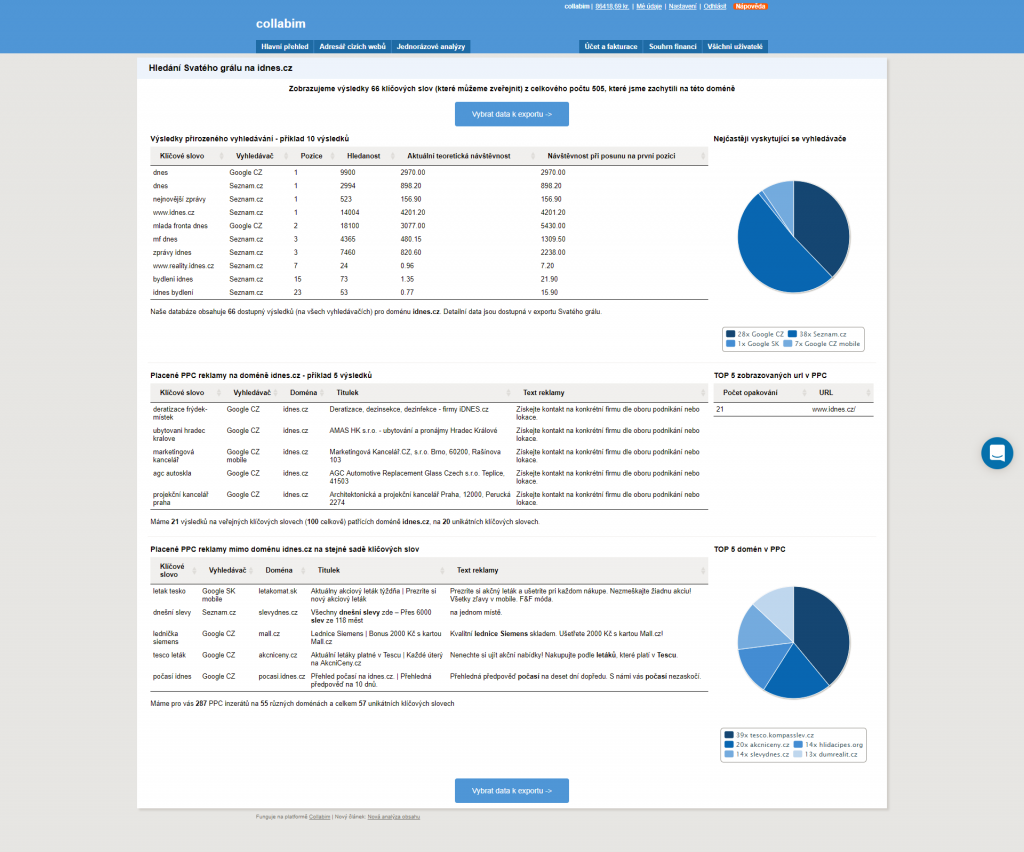Click the collabim logo in header
The height and width of the screenshot is (852, 1024).
click(x=280, y=23)
